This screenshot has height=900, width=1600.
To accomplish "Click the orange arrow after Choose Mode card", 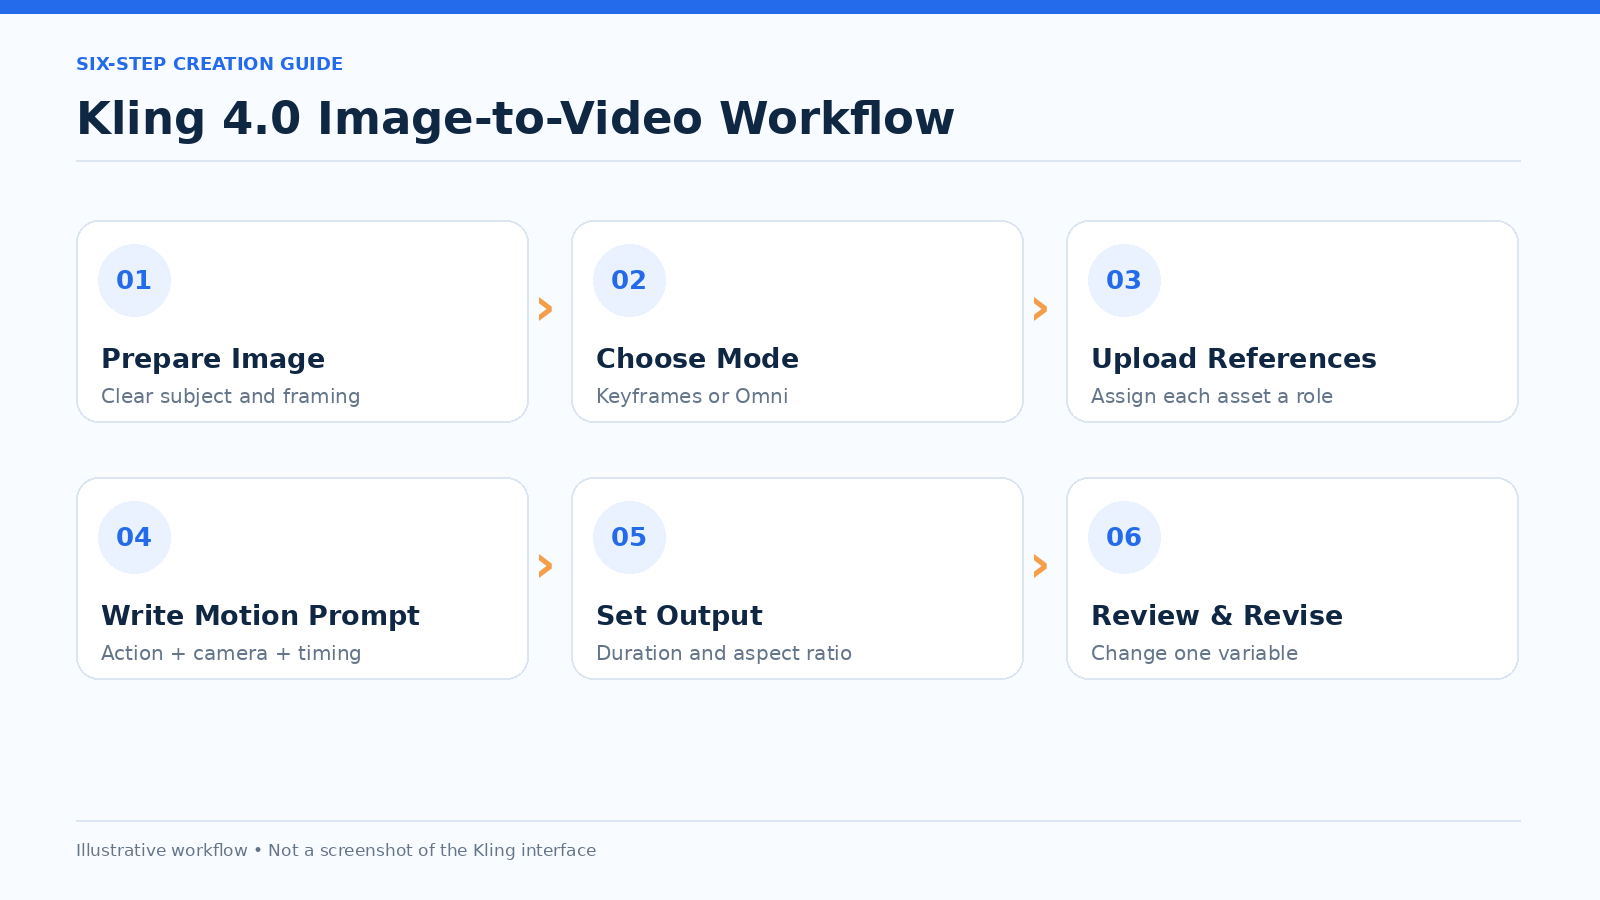I will click(x=1041, y=309).
